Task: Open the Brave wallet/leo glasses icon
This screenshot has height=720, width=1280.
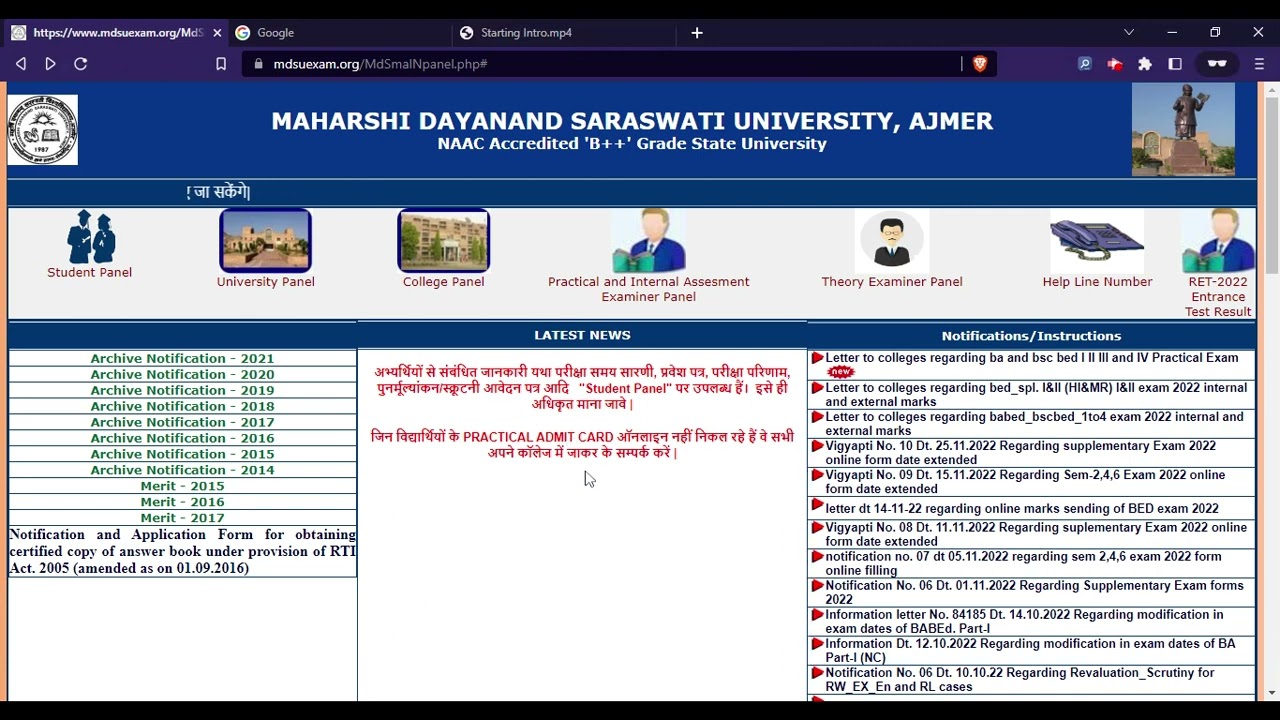Action: [x=1217, y=64]
